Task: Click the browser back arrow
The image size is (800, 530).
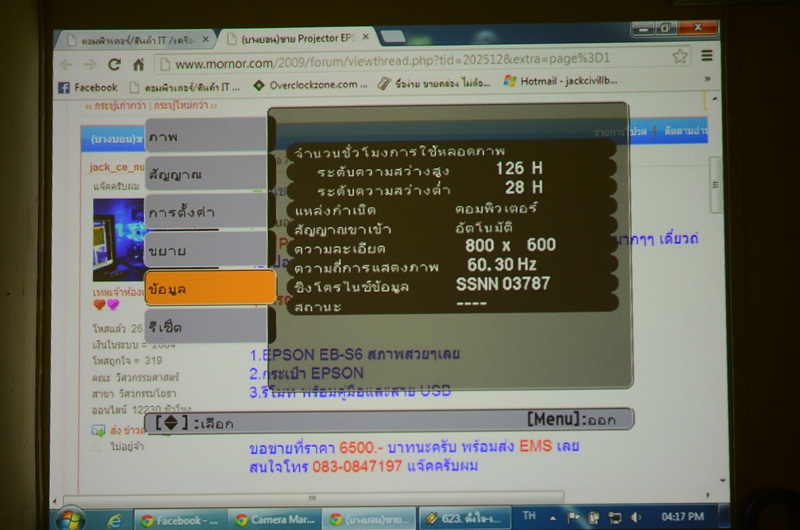Action: [x=66, y=65]
